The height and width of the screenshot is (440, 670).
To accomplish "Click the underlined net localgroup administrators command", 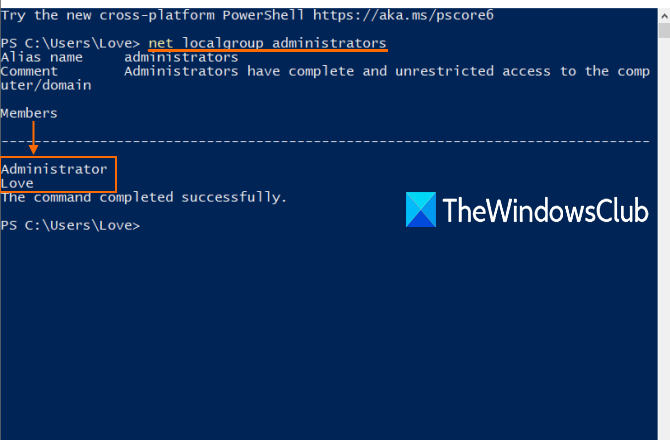I will (267, 44).
